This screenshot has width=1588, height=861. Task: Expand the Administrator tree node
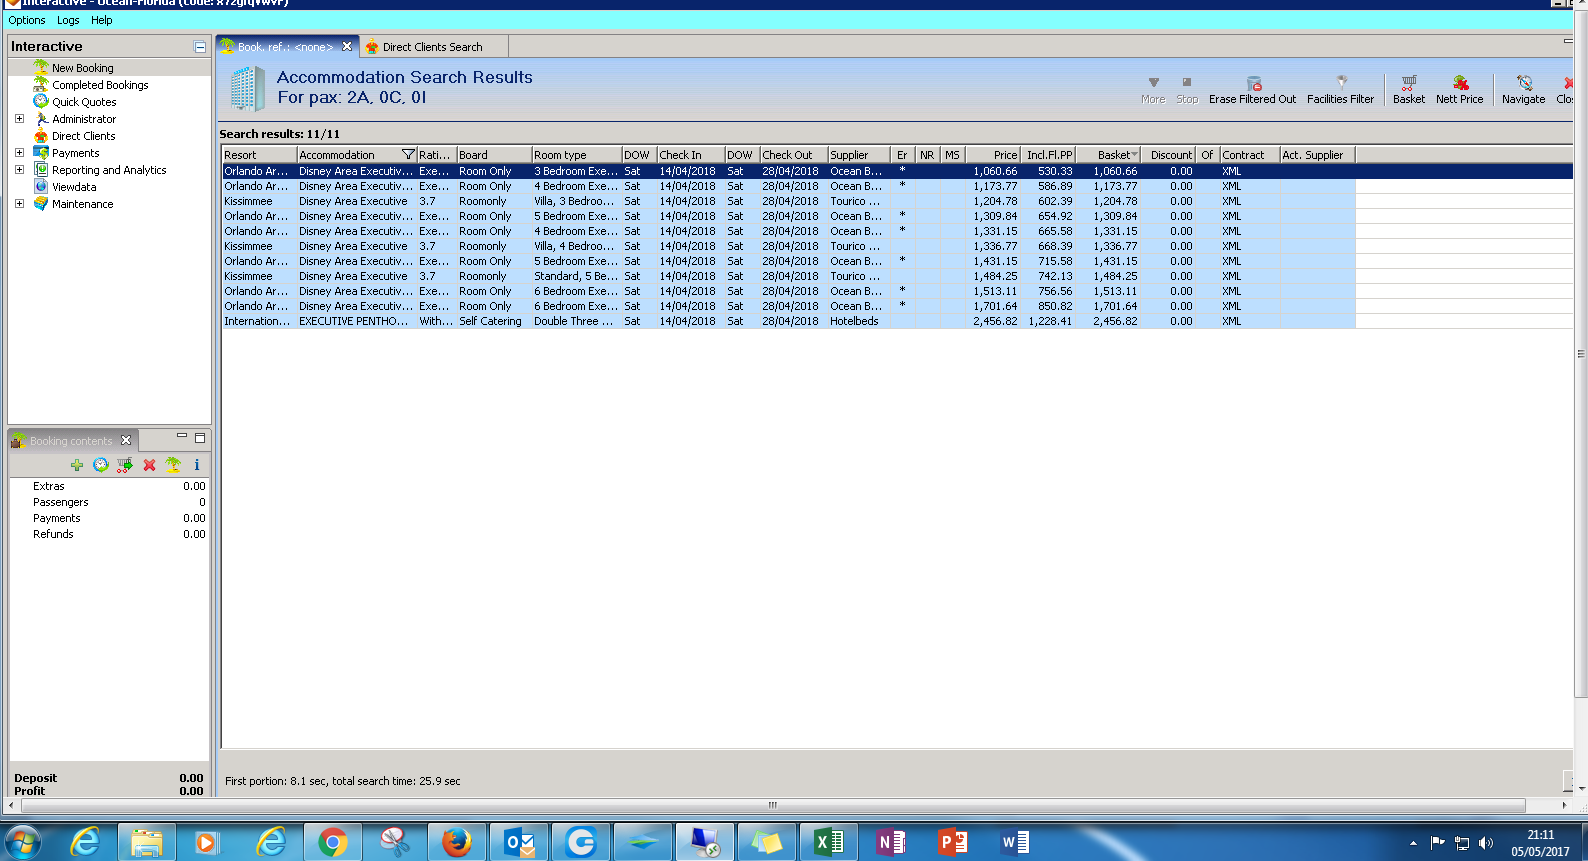pos(19,119)
